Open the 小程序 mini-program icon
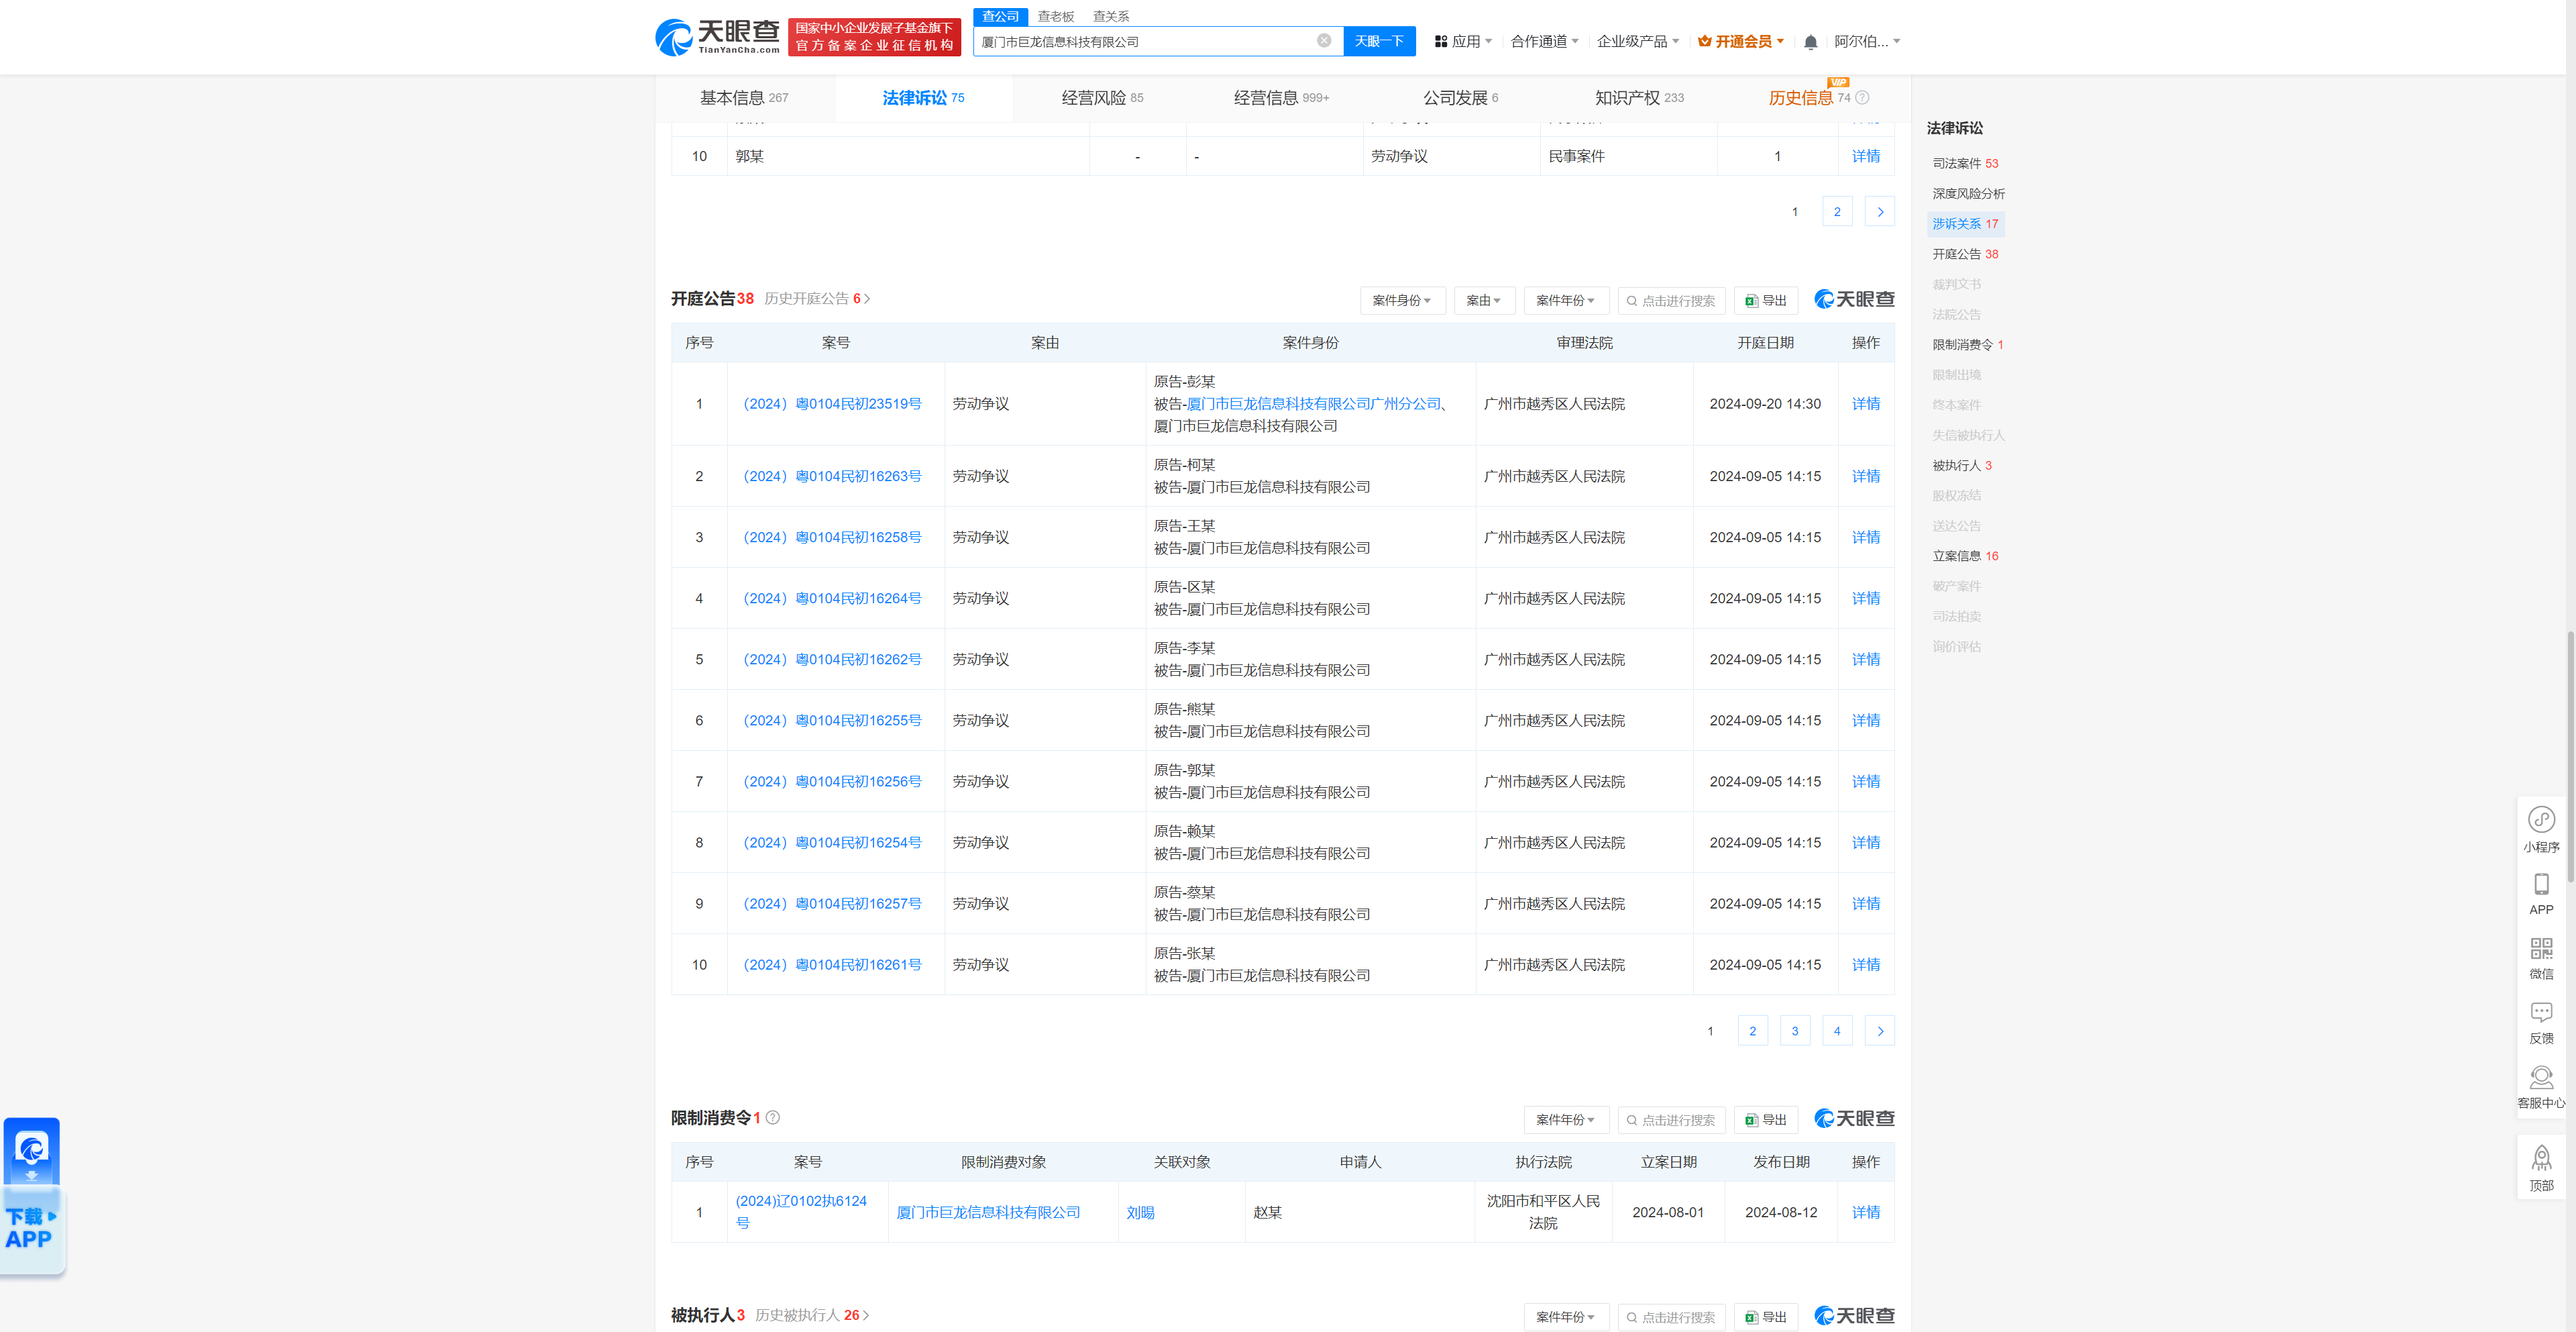Screen dimensions: 2576x1332 click(2541, 830)
